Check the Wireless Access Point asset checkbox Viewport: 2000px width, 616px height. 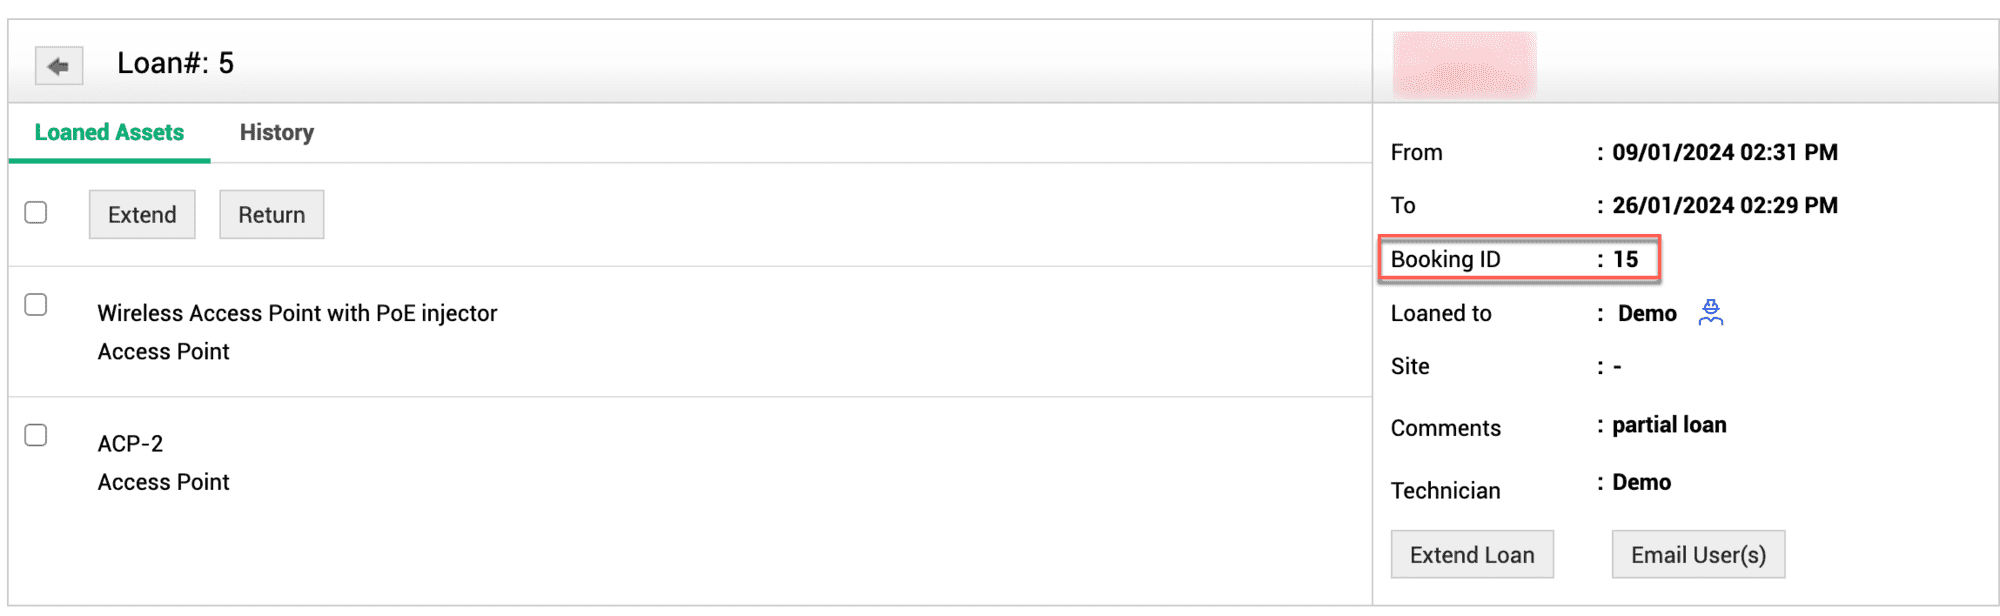(36, 305)
